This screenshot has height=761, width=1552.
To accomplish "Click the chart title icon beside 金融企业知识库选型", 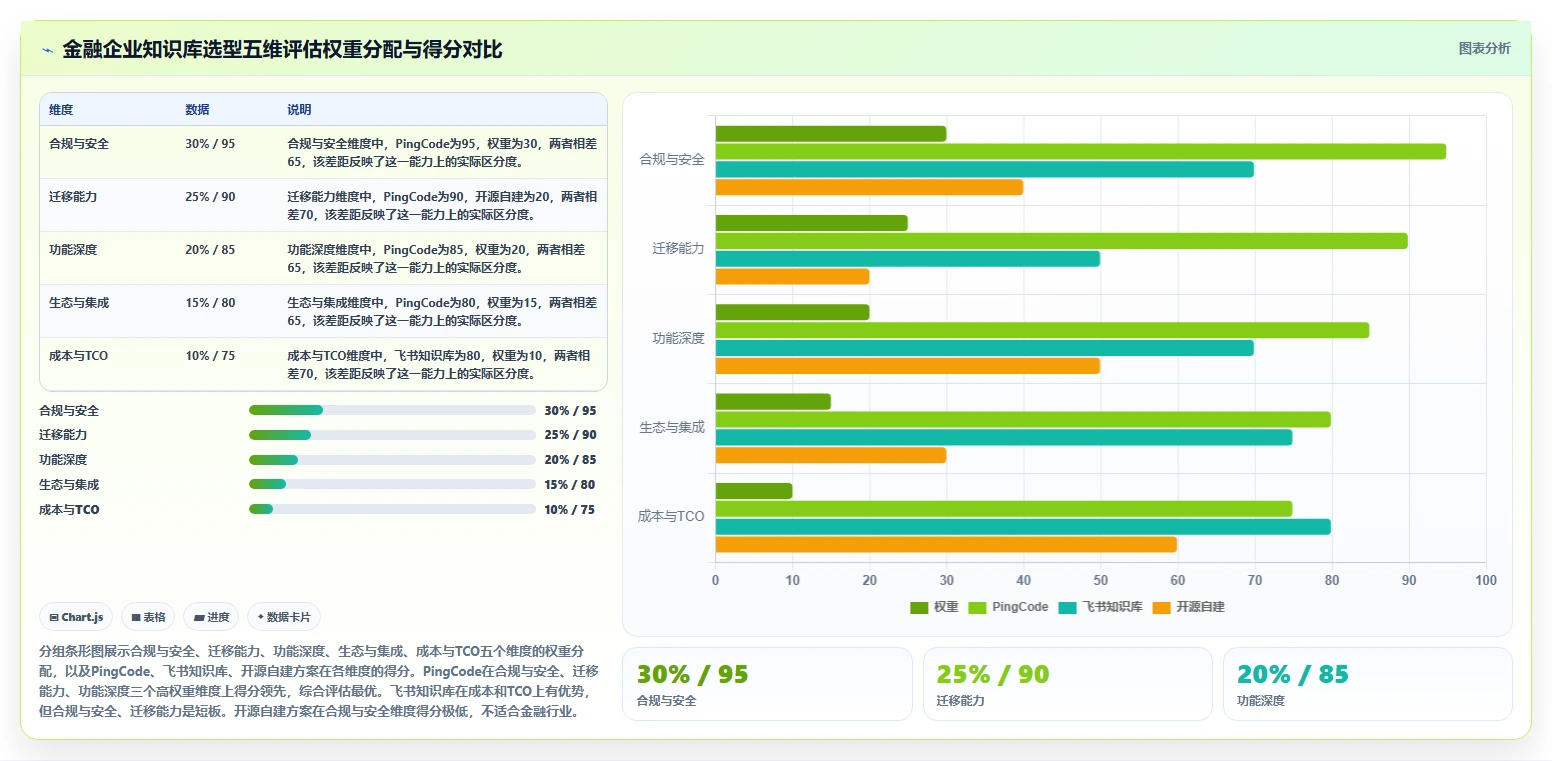I will point(47,49).
